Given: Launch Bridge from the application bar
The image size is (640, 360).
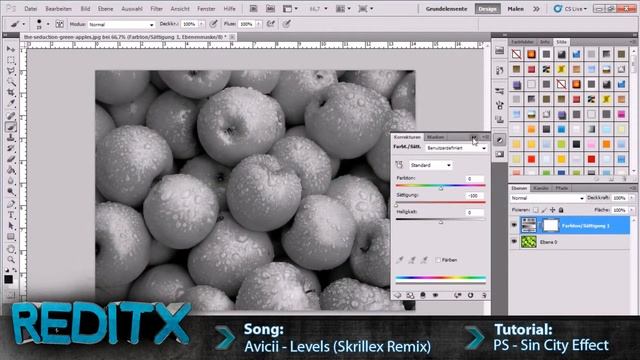Looking at the screenshot, I should pyautogui.click(x=253, y=9).
